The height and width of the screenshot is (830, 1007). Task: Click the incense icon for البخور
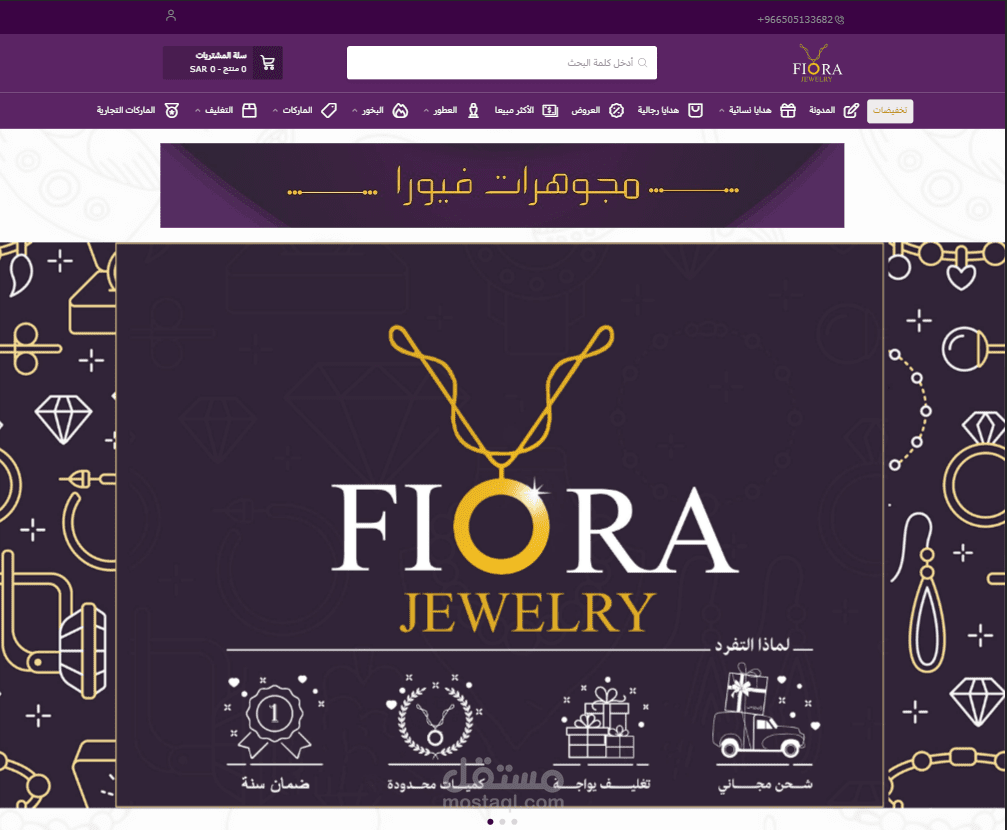[400, 110]
